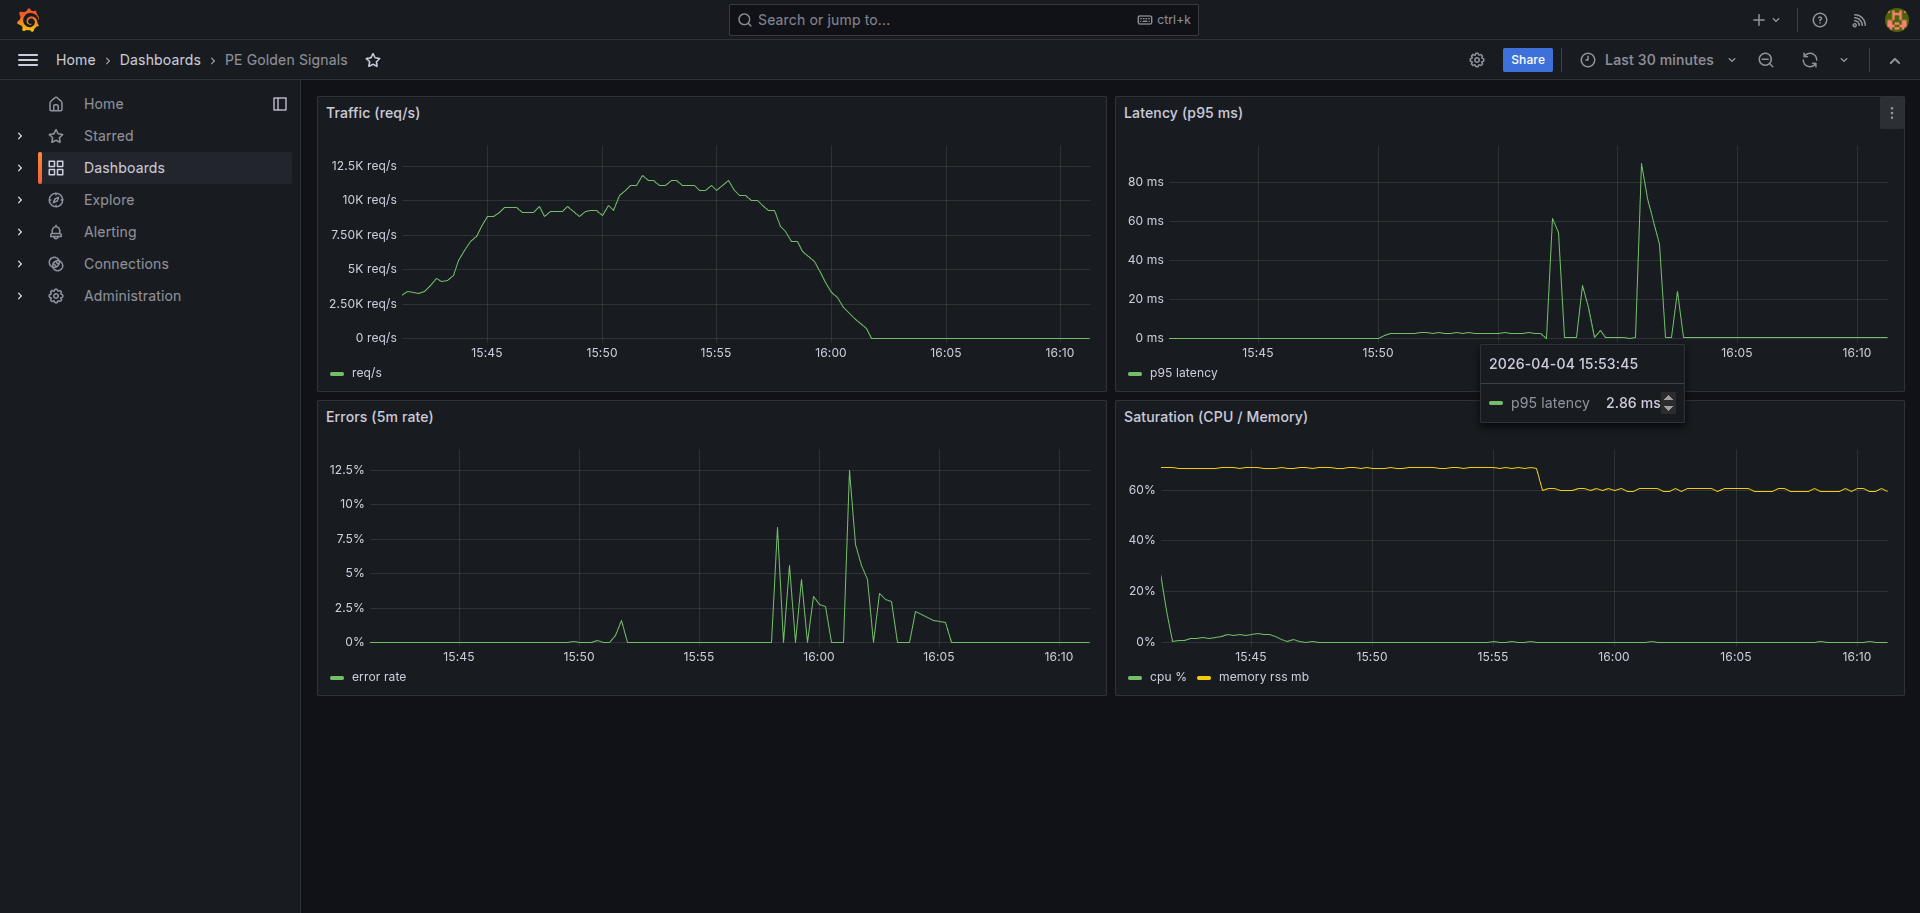Dock or undock the sidebar menu icon
This screenshot has height=913, width=1920.
280,104
